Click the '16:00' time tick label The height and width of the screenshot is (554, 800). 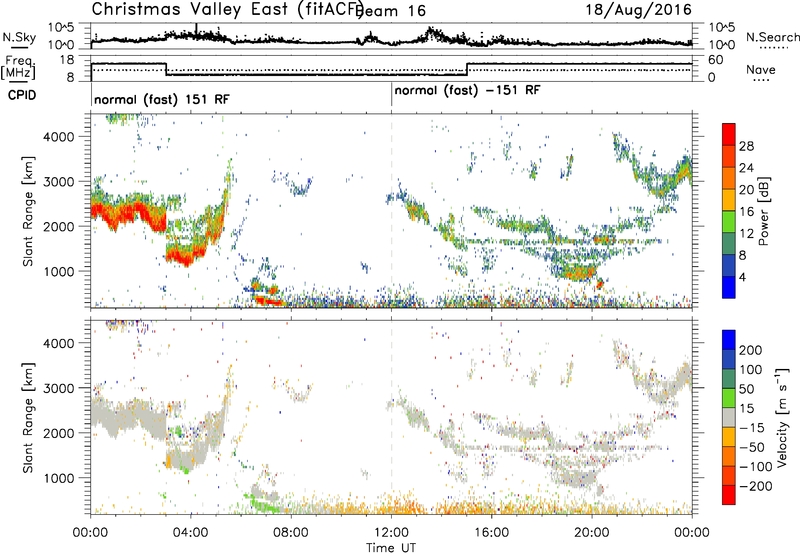tap(491, 533)
